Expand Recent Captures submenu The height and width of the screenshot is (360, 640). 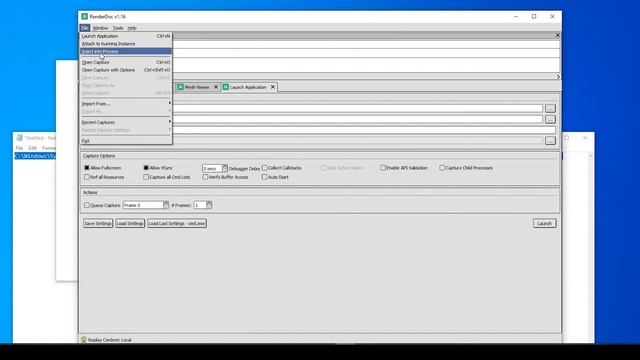pos(126,122)
